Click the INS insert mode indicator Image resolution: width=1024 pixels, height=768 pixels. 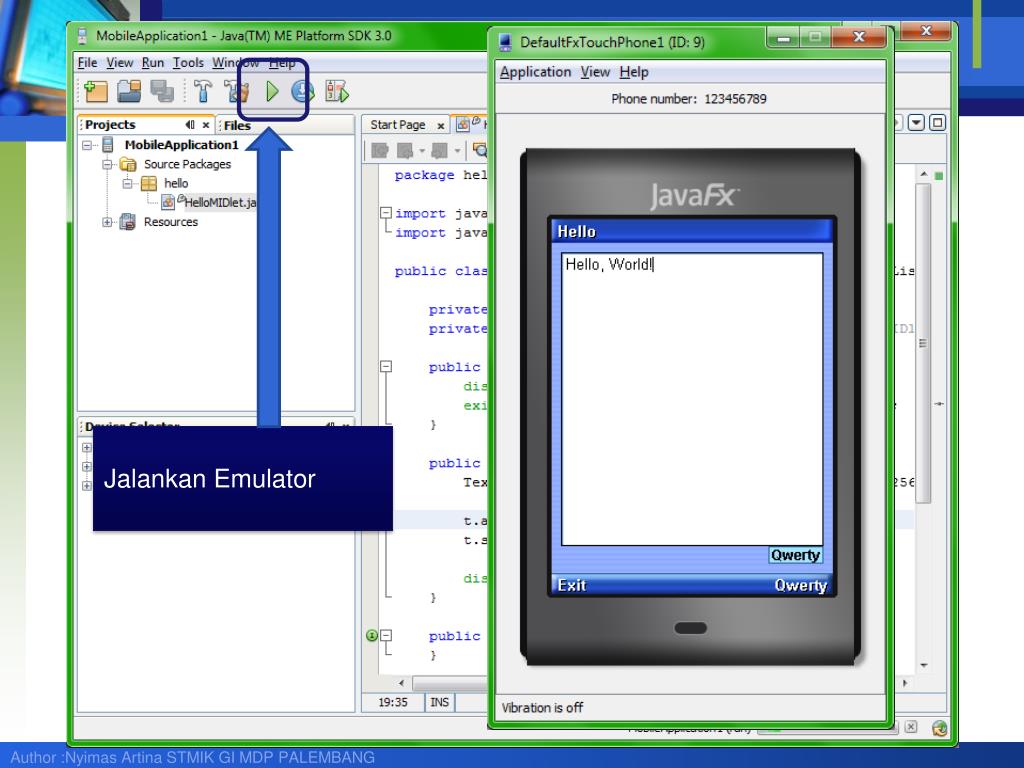(440, 702)
